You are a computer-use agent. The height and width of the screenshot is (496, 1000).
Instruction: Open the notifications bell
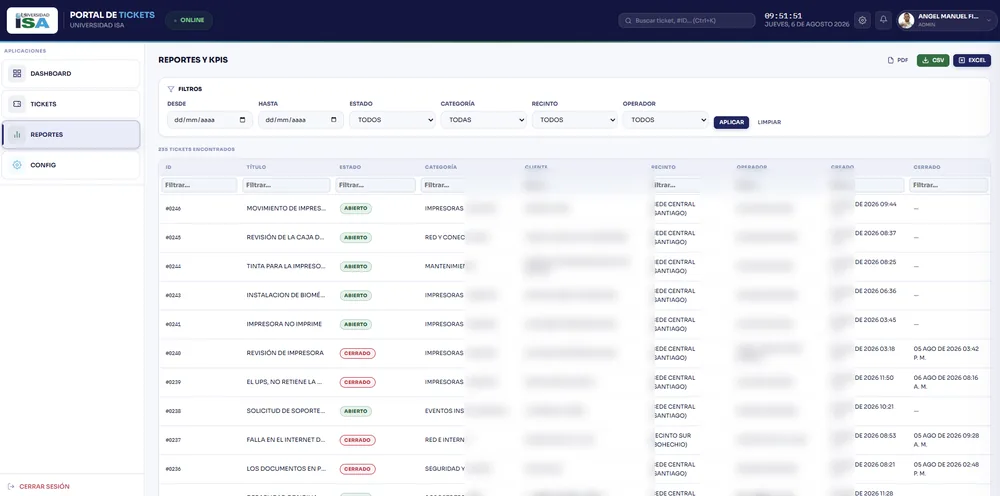(883, 20)
